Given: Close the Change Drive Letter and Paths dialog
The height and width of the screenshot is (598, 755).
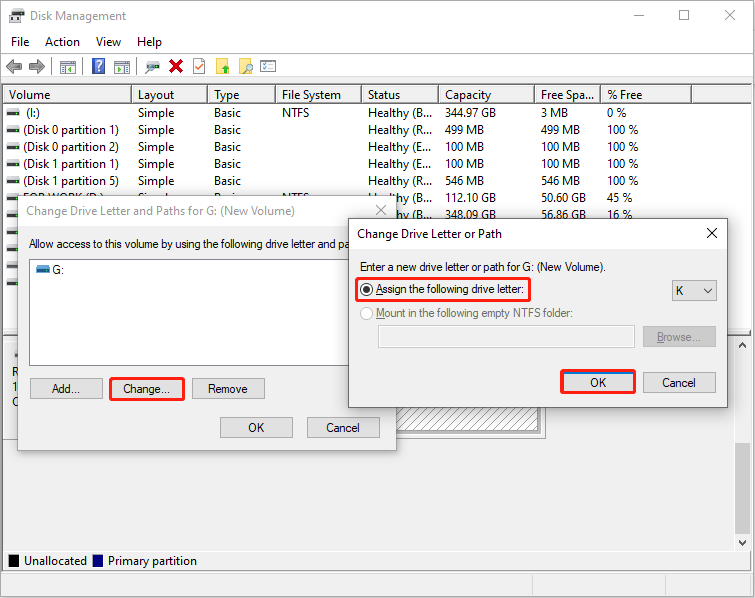Looking at the screenshot, I should point(381,210).
